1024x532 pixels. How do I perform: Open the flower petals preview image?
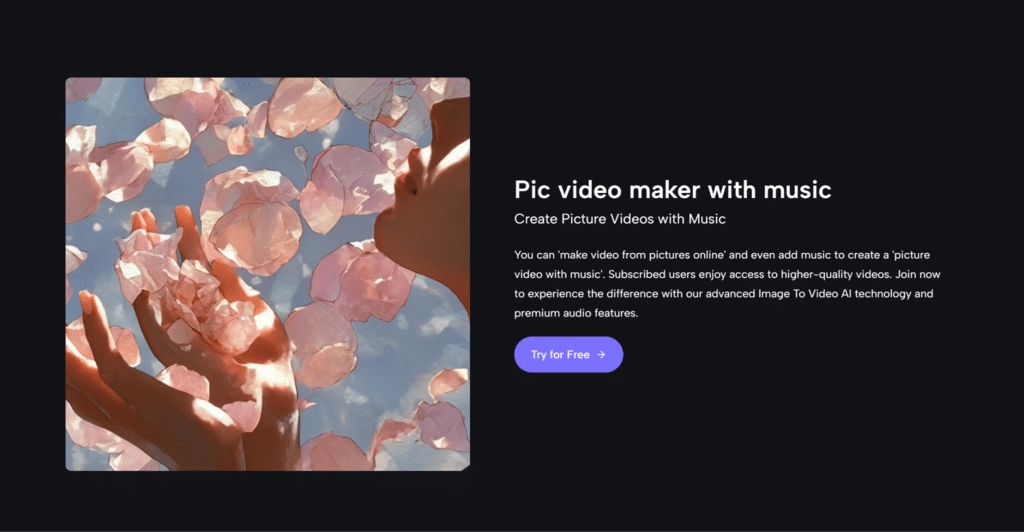pos(267,274)
